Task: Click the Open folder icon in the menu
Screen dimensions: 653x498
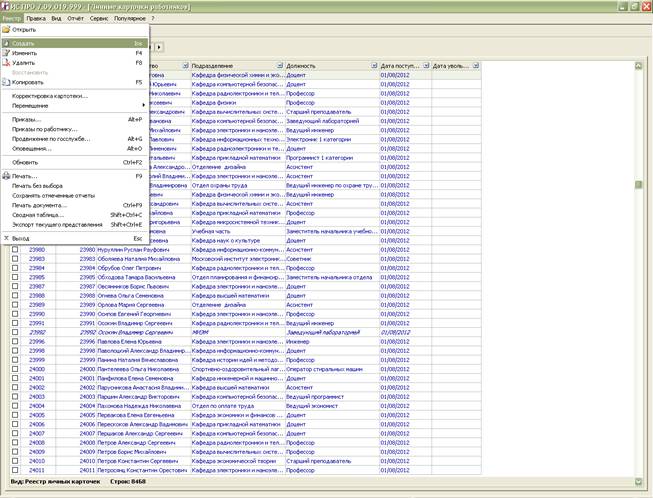Action: pyautogui.click(x=6, y=30)
